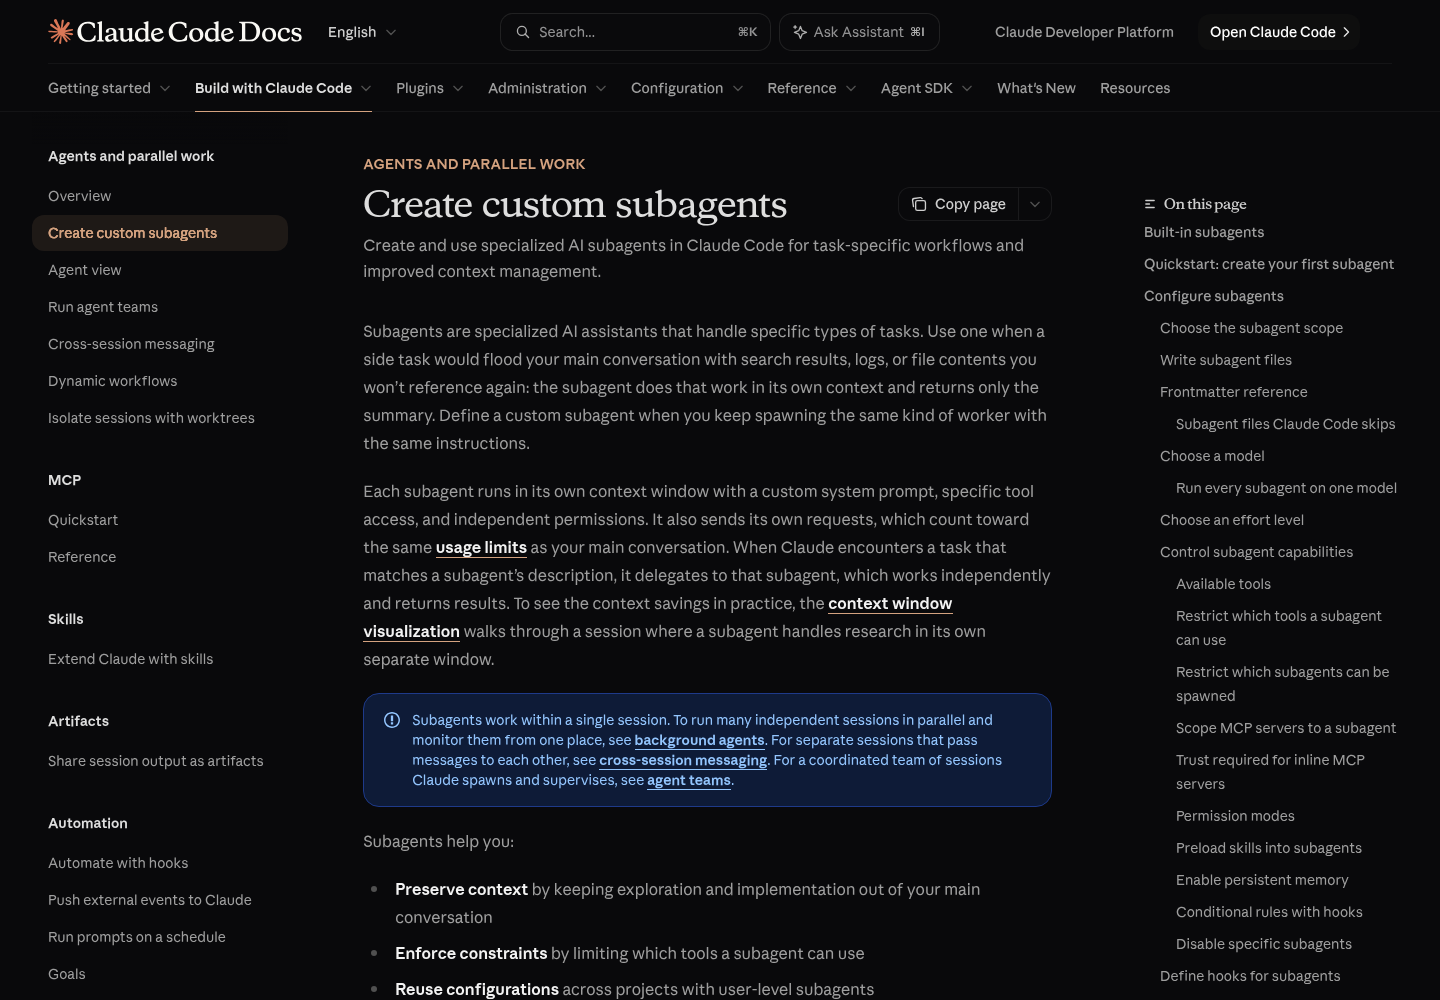Open the cross-session messaging inline link

point(683,760)
